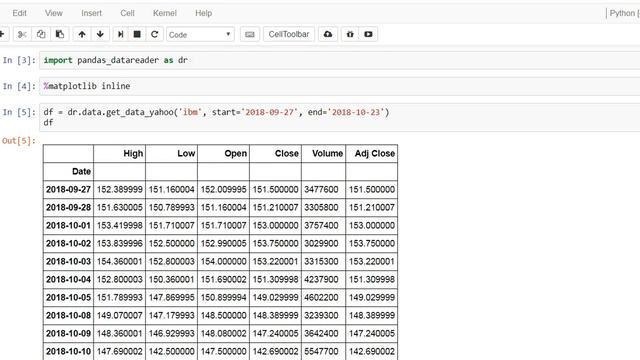Move cell up with arrow icon
The height and width of the screenshot is (360, 640).
[82, 34]
